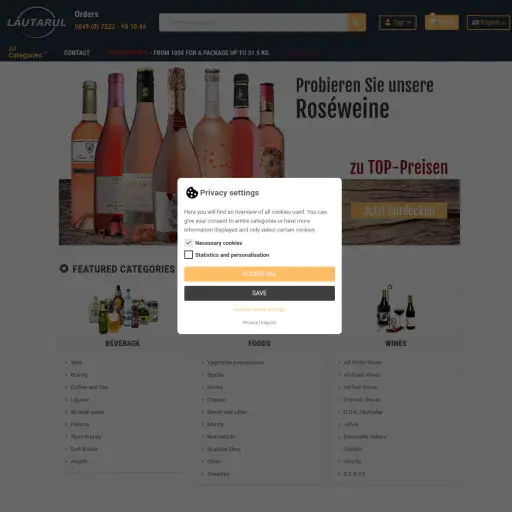The height and width of the screenshot is (512, 512).
Task: Click the Lautarul logo
Action: pos(36,22)
